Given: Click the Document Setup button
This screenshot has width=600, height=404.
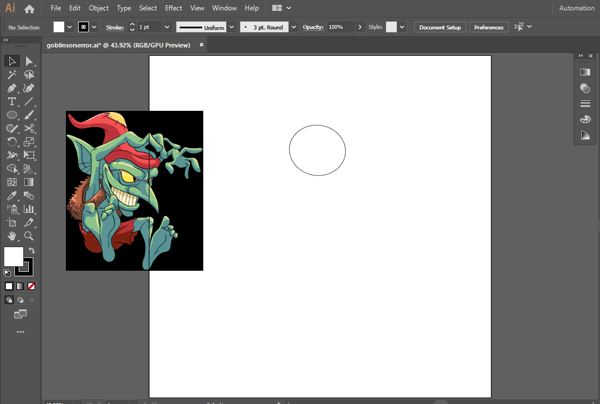Looking at the screenshot, I should click(x=440, y=27).
